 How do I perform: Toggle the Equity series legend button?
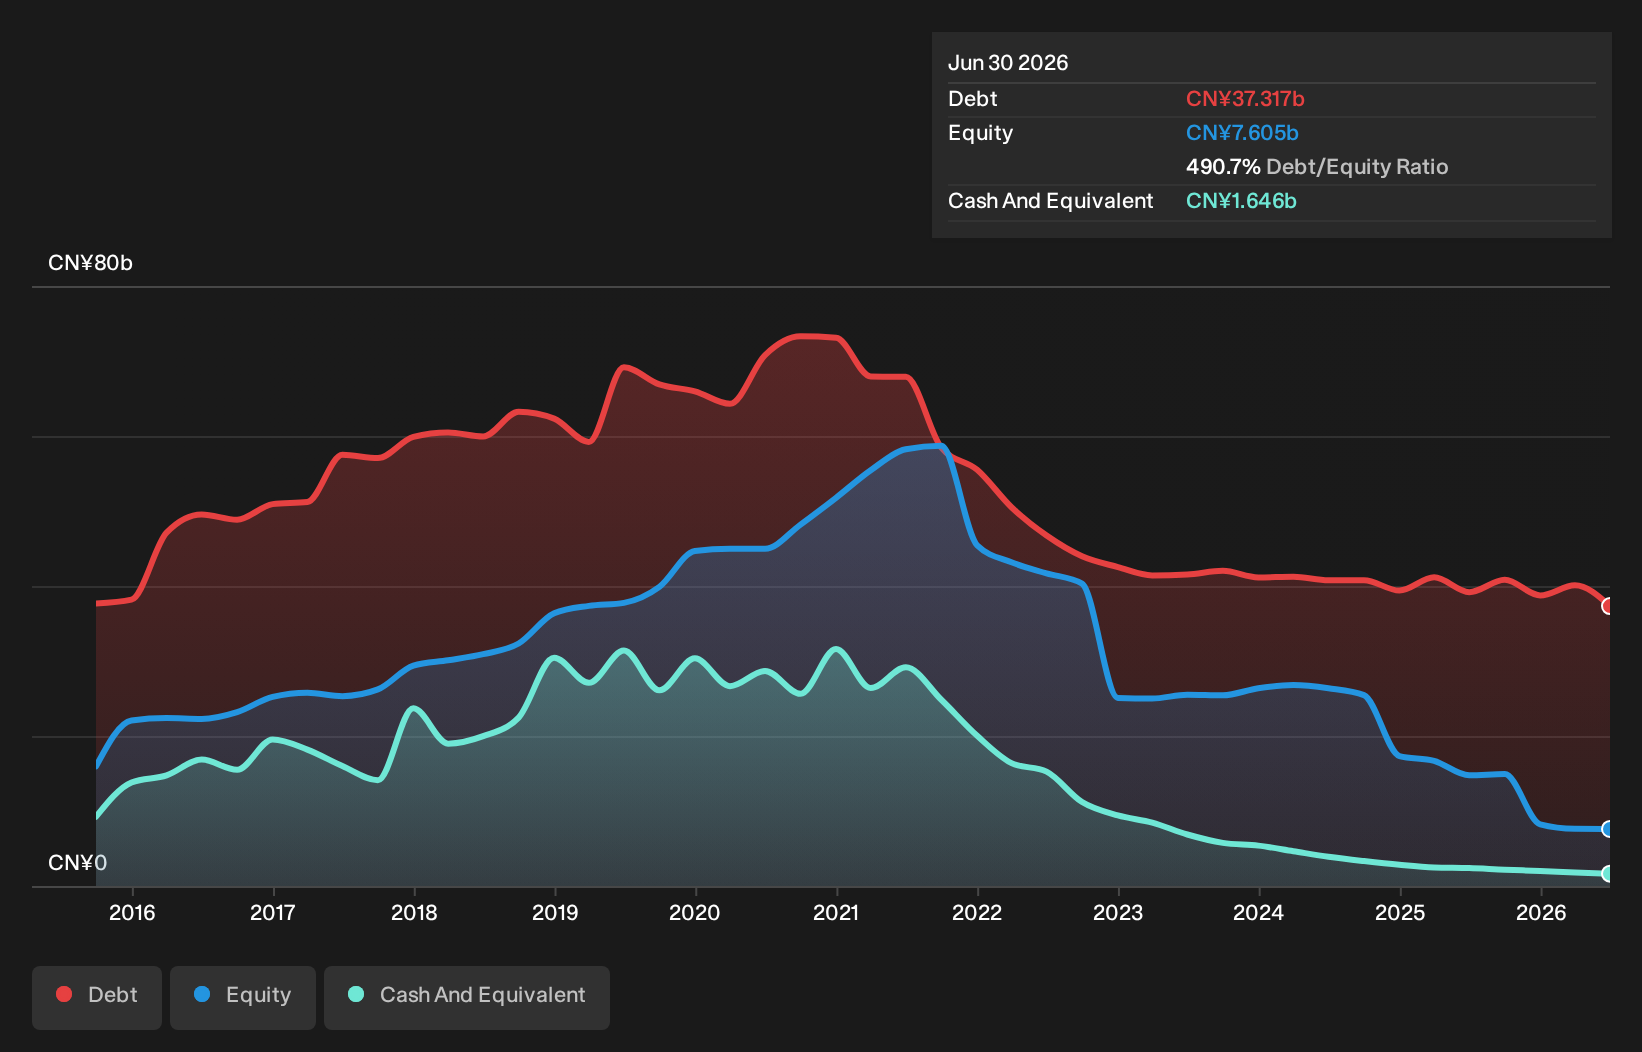pos(243,997)
